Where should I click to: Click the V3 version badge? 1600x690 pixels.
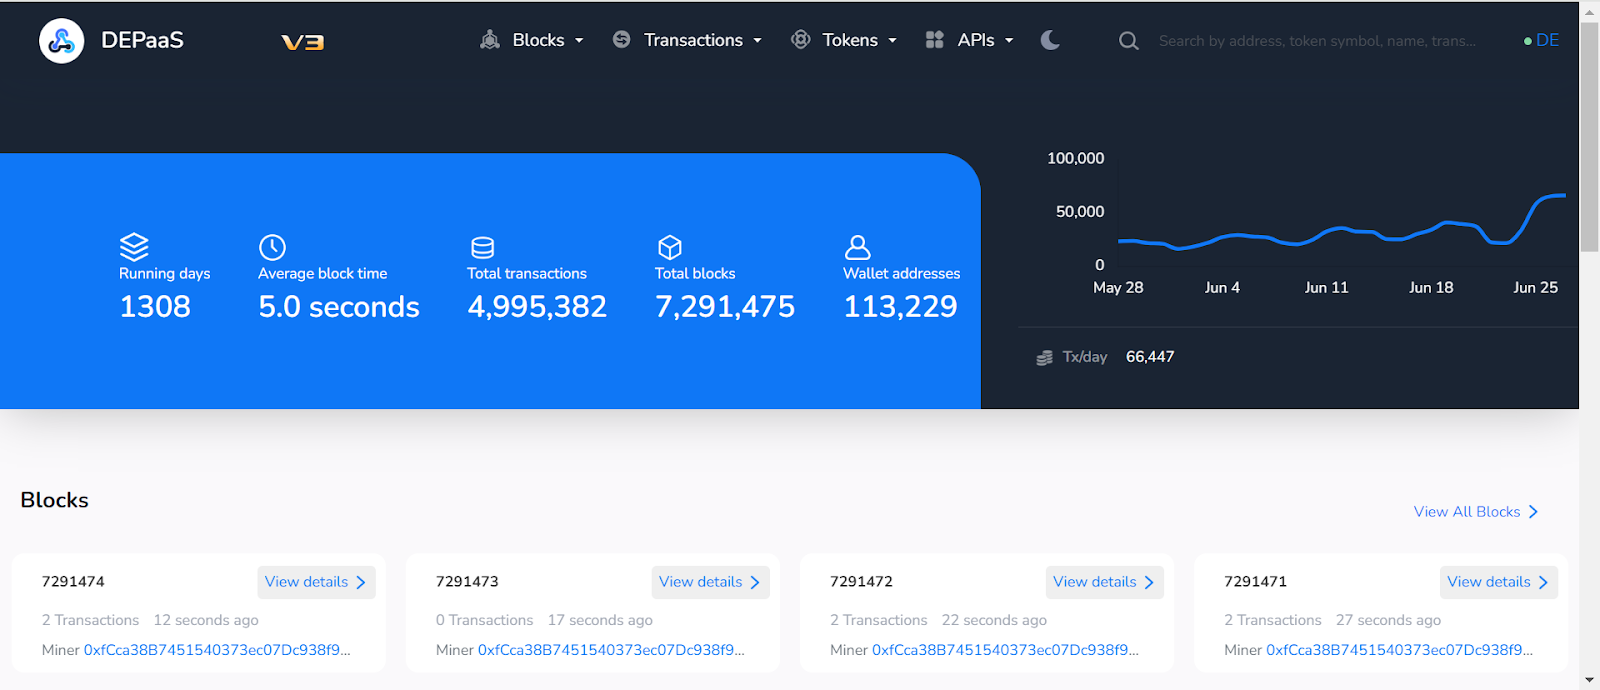[302, 42]
